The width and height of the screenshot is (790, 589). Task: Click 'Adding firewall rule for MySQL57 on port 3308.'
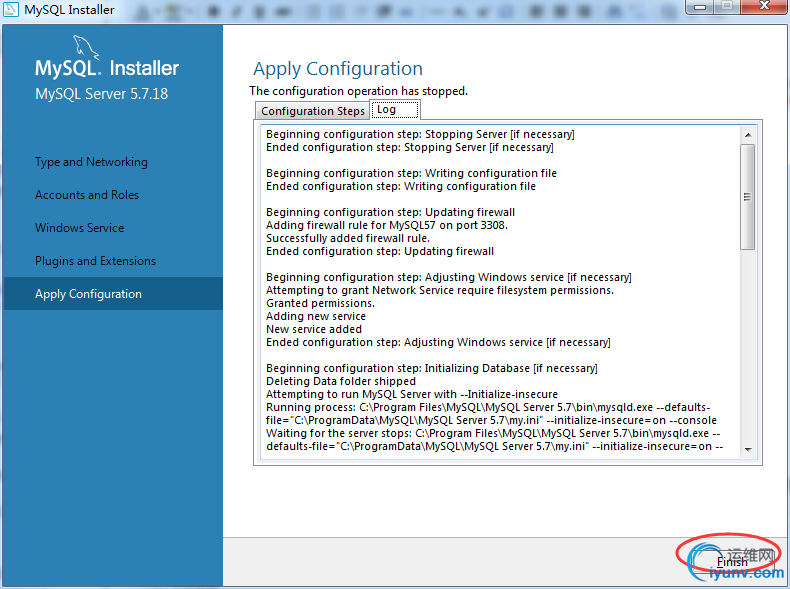tap(386, 225)
